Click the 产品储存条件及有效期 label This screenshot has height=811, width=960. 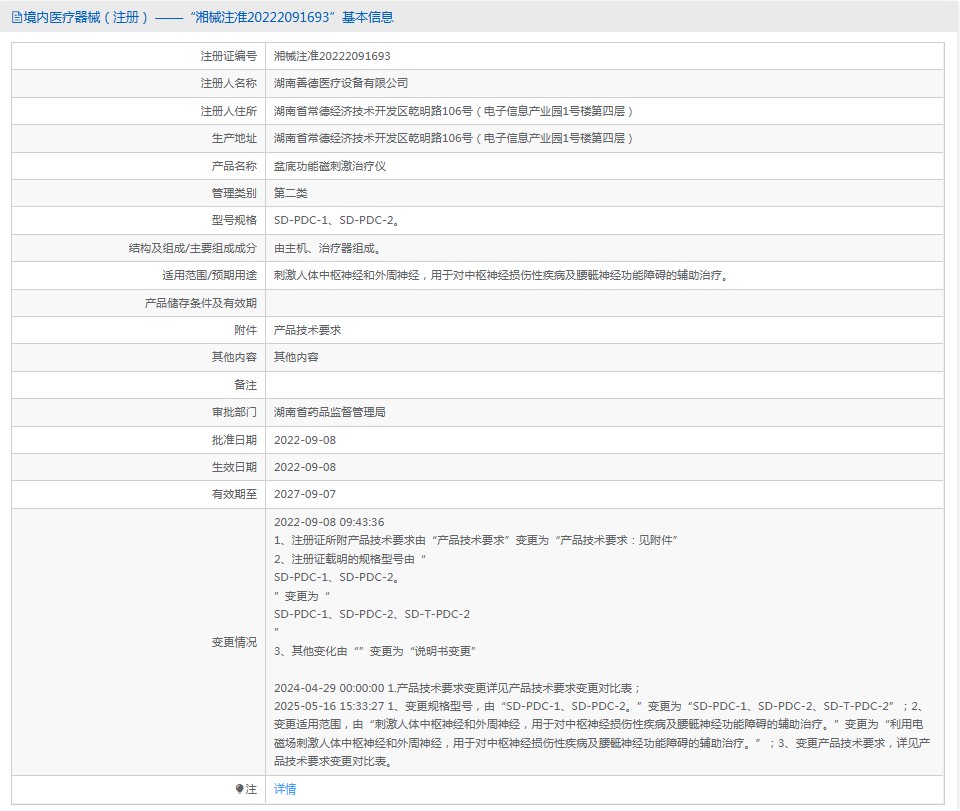point(200,303)
